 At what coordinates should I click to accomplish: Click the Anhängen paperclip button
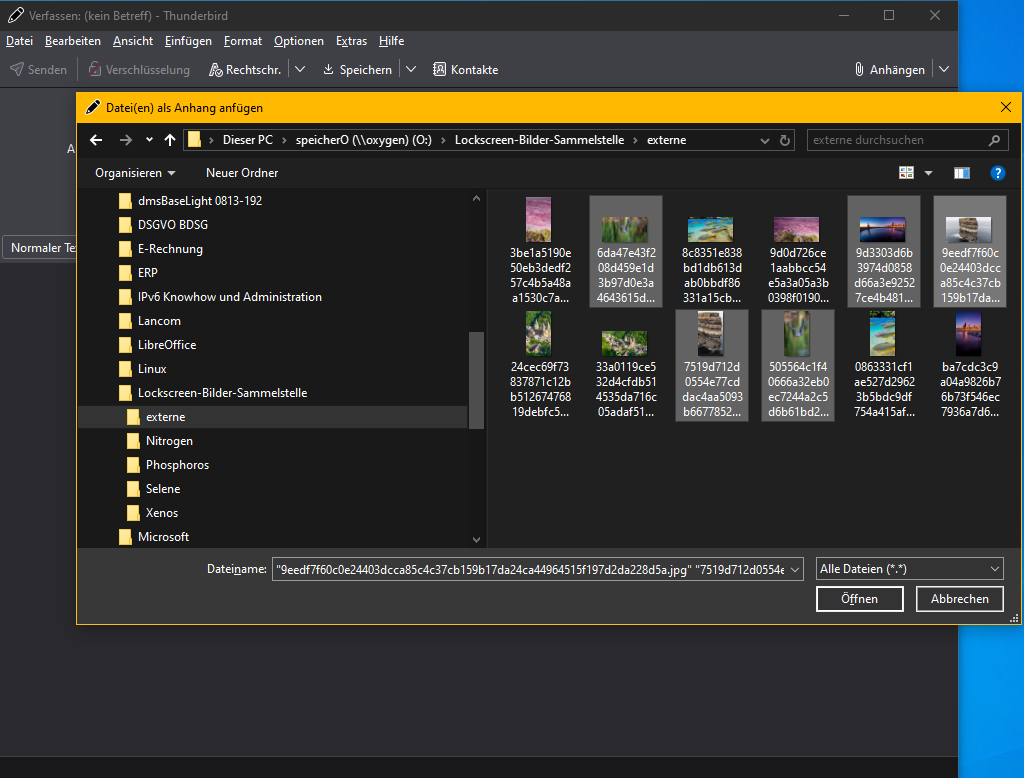pyautogui.click(x=889, y=69)
